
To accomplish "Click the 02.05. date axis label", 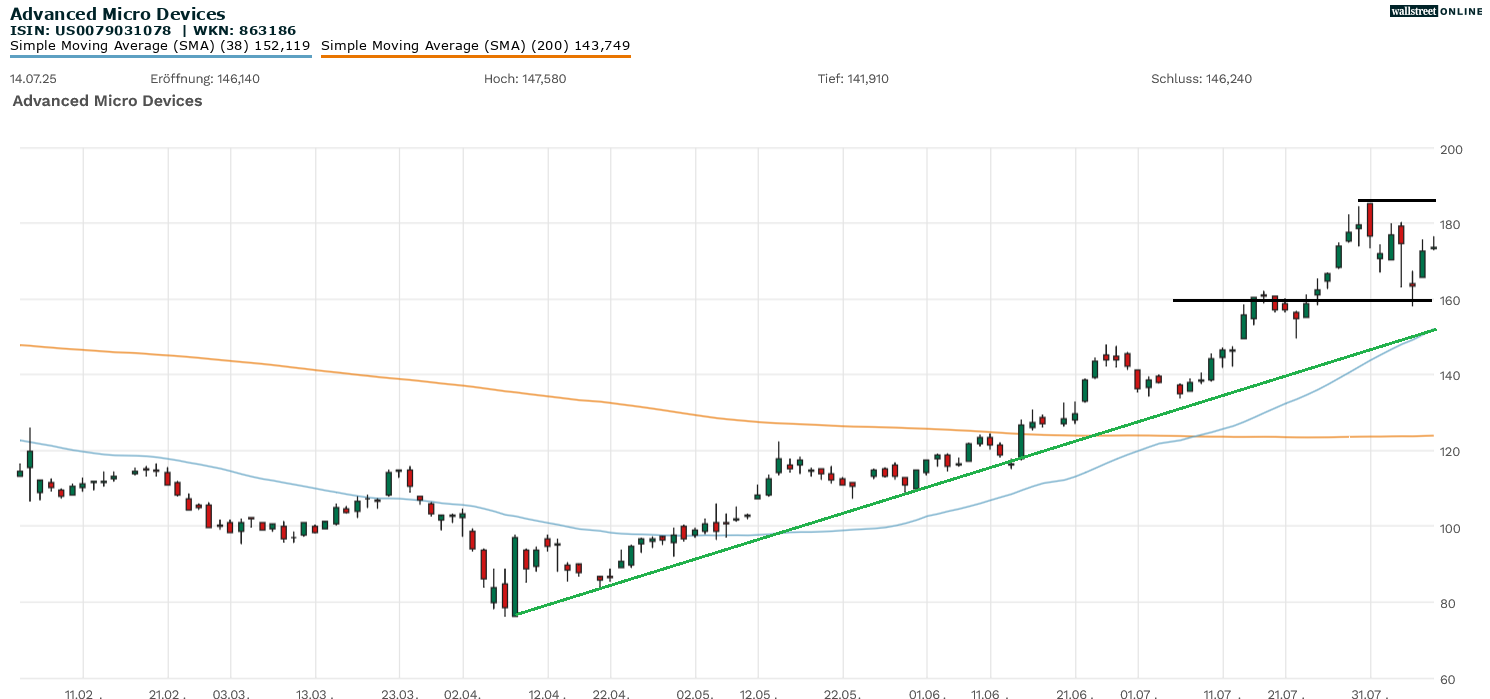I will [x=694, y=693].
